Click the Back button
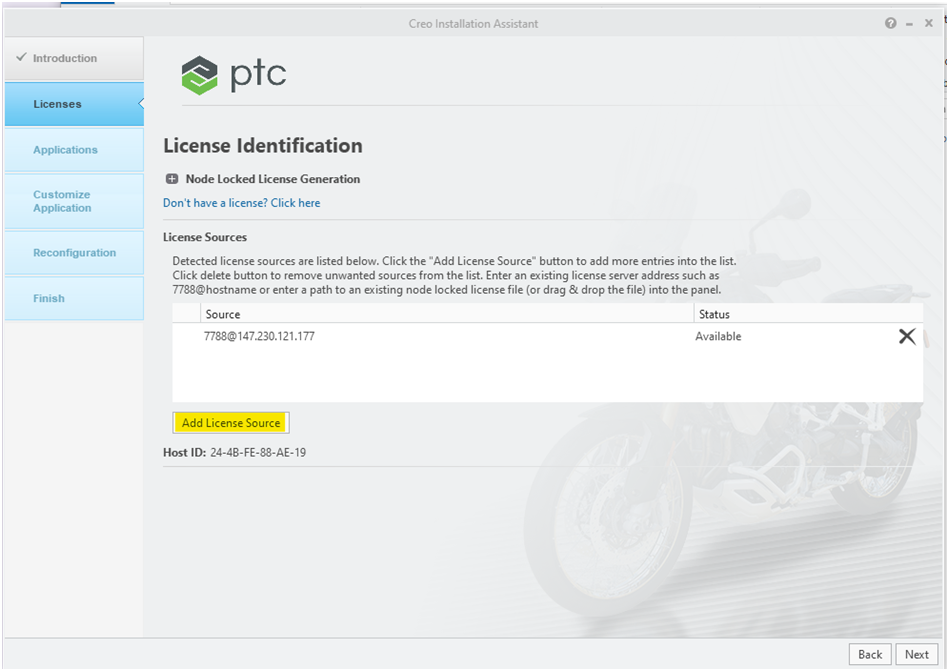The image size is (949, 671). point(870,654)
